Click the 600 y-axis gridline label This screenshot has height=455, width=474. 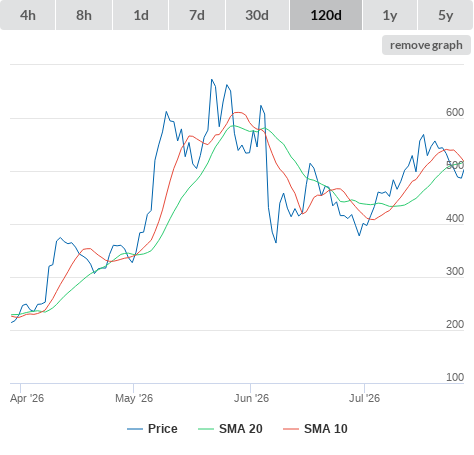tap(455, 112)
